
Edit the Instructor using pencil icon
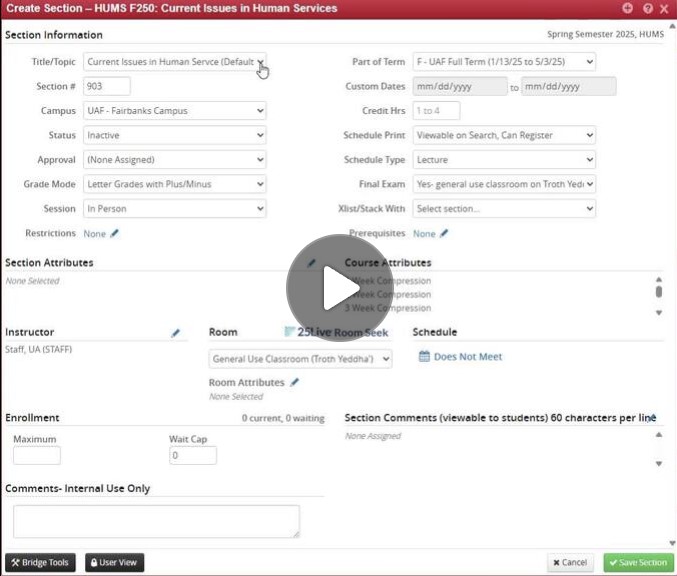pos(176,333)
